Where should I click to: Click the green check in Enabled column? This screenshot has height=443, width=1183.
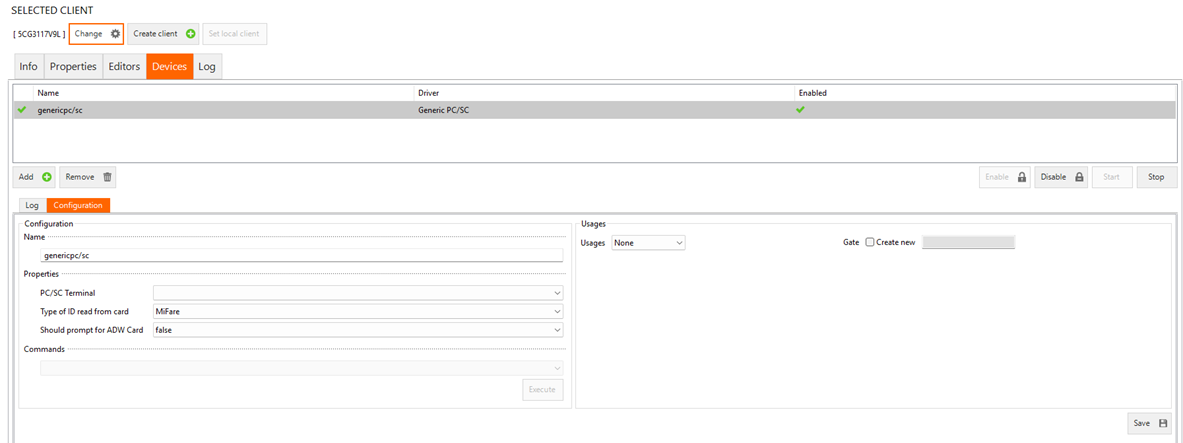[x=800, y=110]
